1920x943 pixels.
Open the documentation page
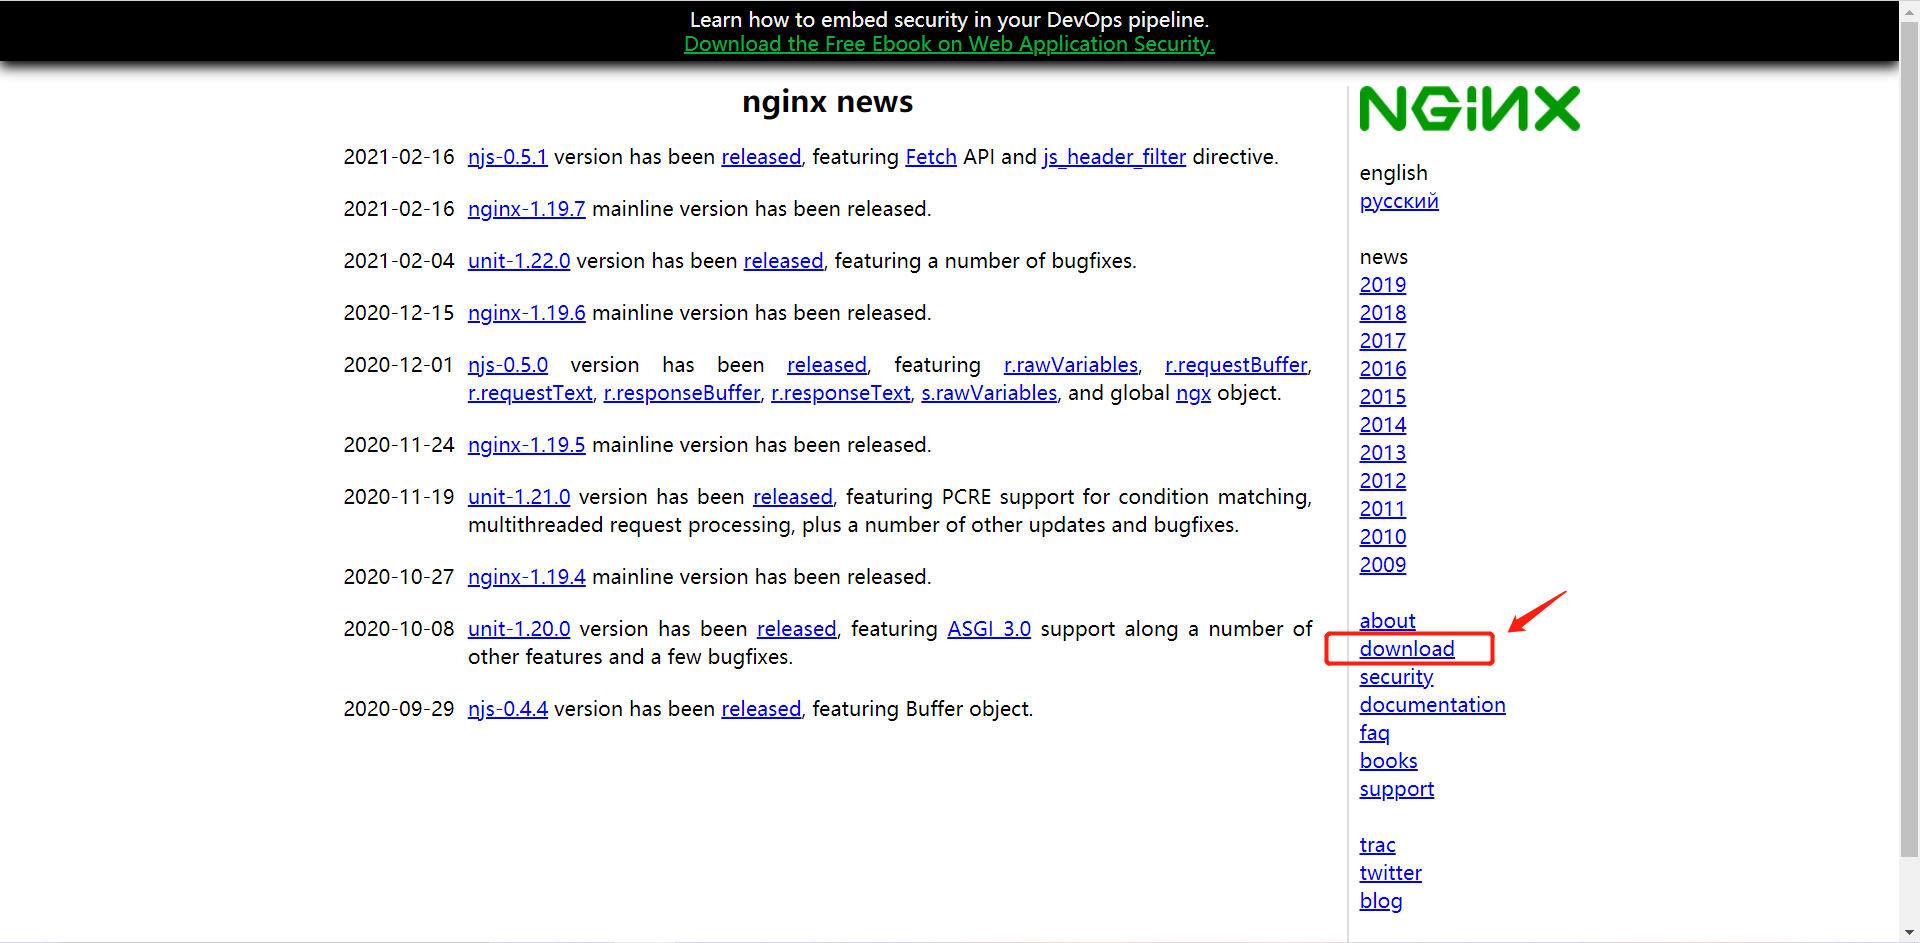pos(1432,705)
